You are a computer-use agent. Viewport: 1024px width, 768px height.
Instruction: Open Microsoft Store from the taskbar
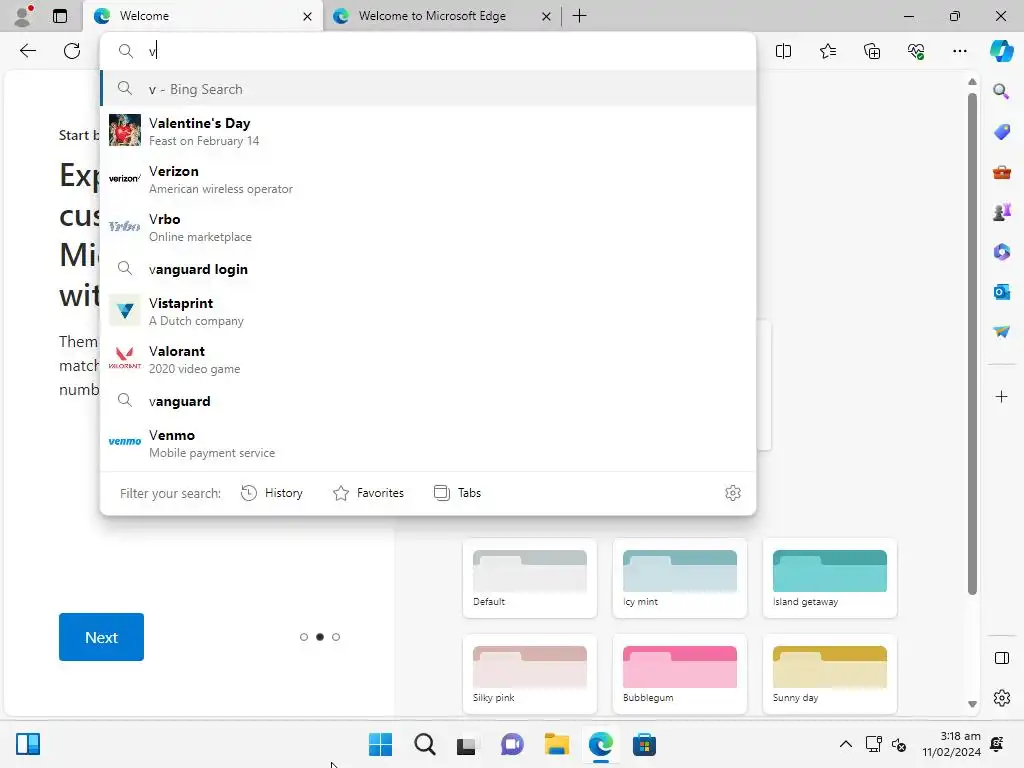coord(644,744)
